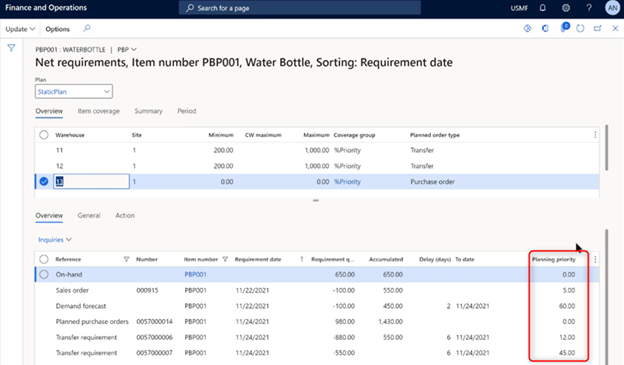Image resolution: width=624 pixels, height=365 pixels.
Task: Click the search magnifier icon in action bar
Action: coord(87,28)
